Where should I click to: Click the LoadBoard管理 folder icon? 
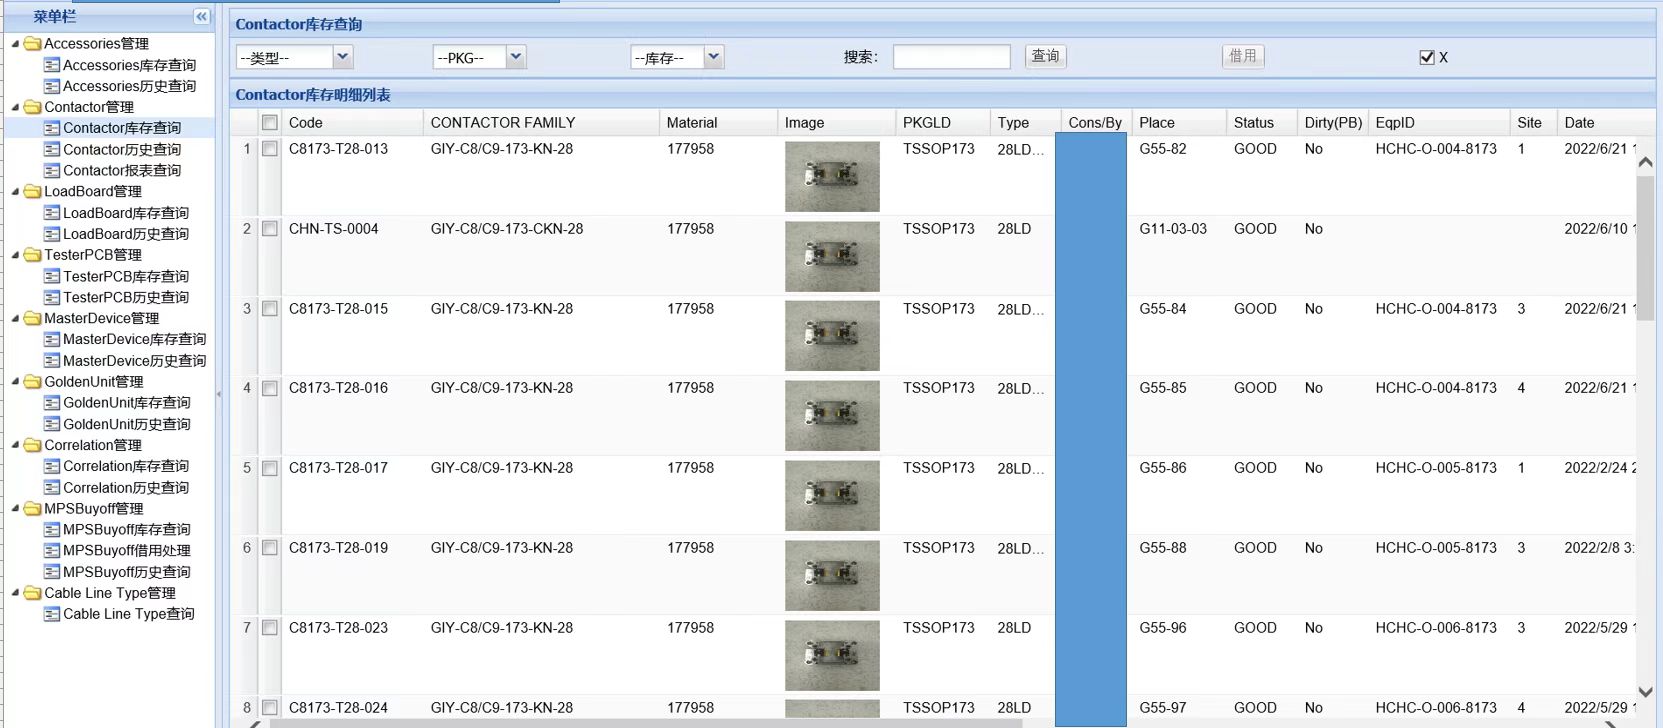click(x=32, y=191)
